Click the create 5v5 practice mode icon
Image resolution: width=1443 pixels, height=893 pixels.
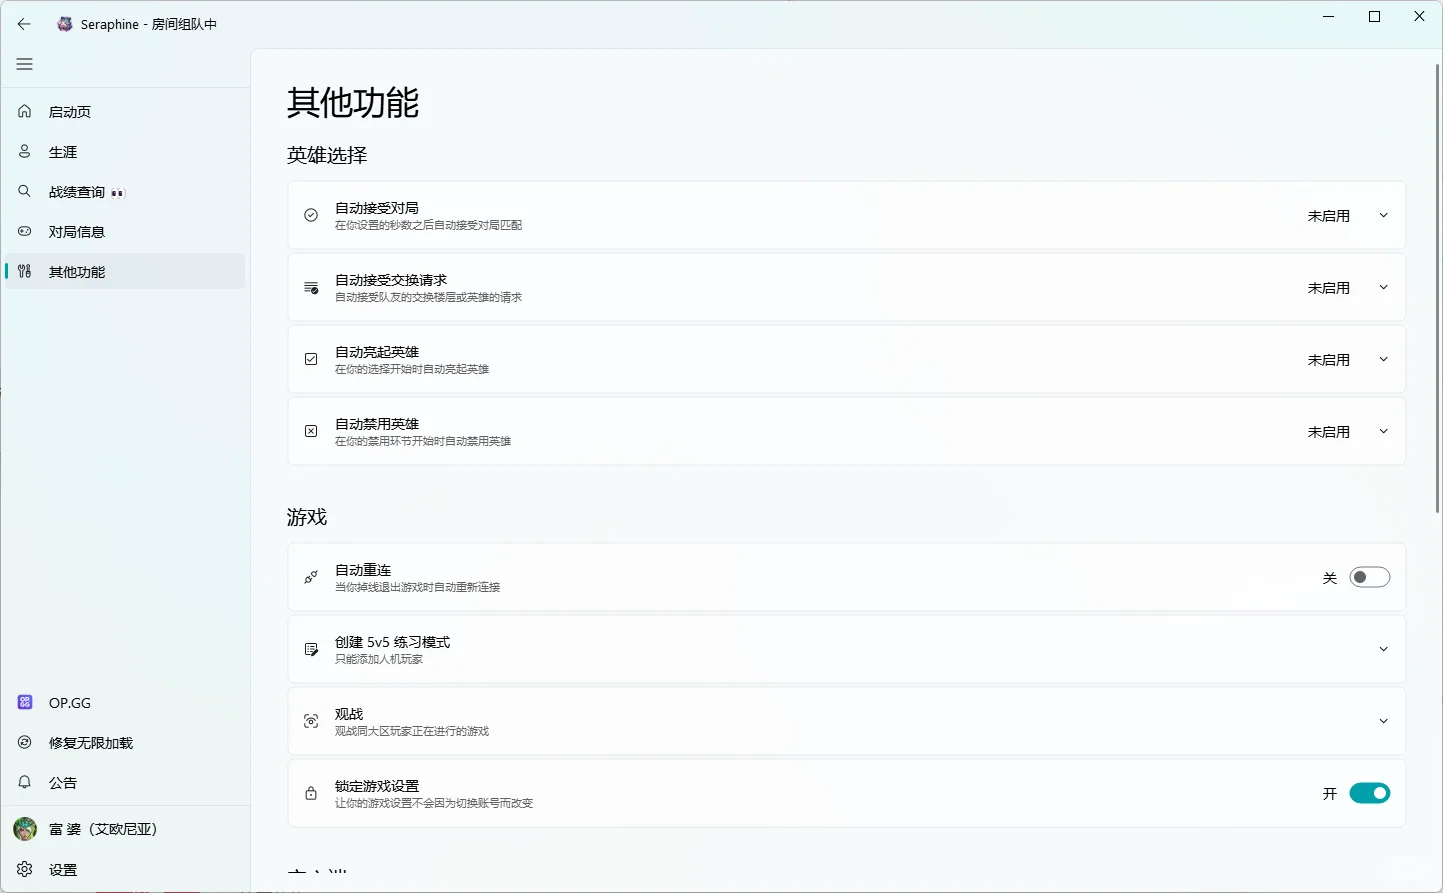(x=311, y=649)
